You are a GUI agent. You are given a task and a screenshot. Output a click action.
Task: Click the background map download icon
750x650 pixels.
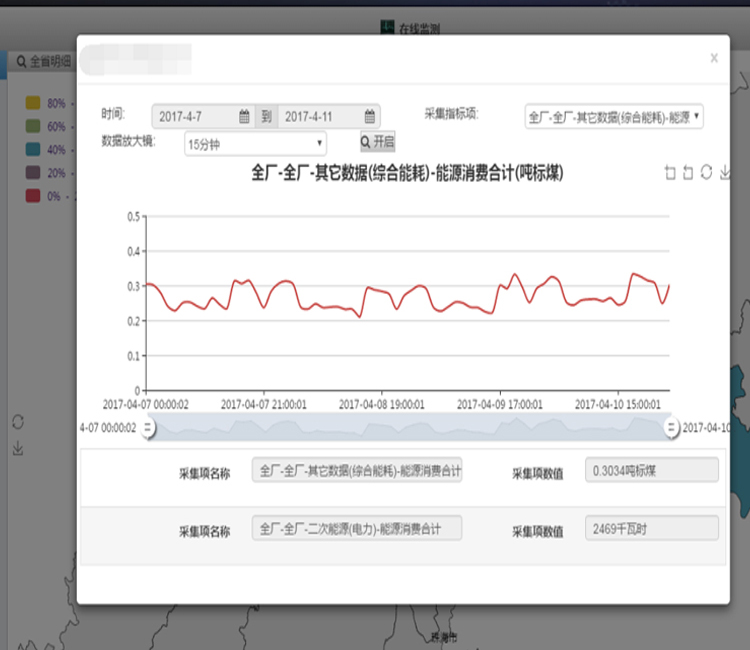[18, 449]
